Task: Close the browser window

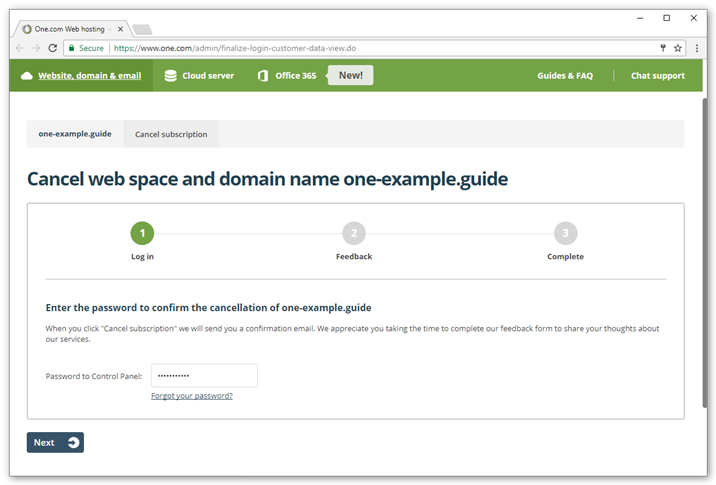Action: 694,18
